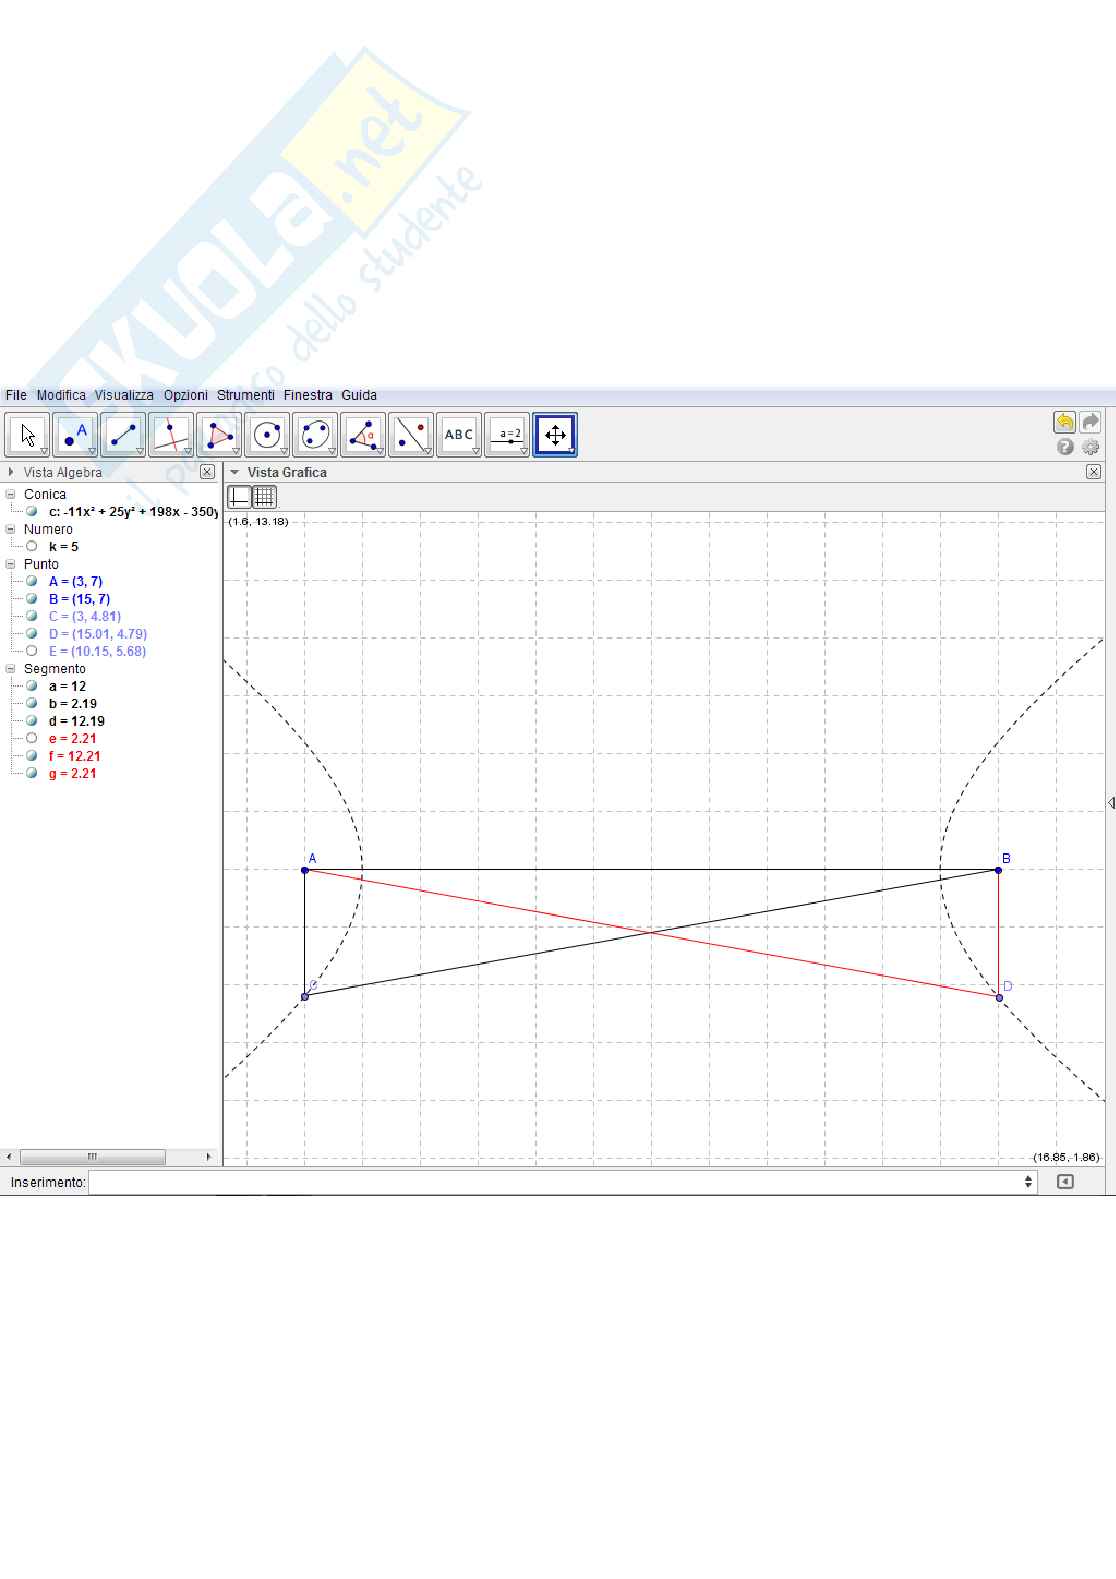Viewport: 1116px width, 1579px height.
Task: Select the New Point tool
Action: (74, 435)
